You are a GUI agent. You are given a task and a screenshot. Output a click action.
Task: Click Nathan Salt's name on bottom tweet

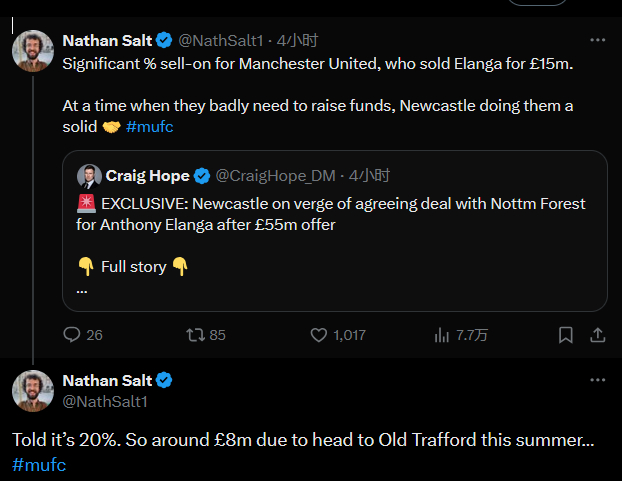click(107, 380)
